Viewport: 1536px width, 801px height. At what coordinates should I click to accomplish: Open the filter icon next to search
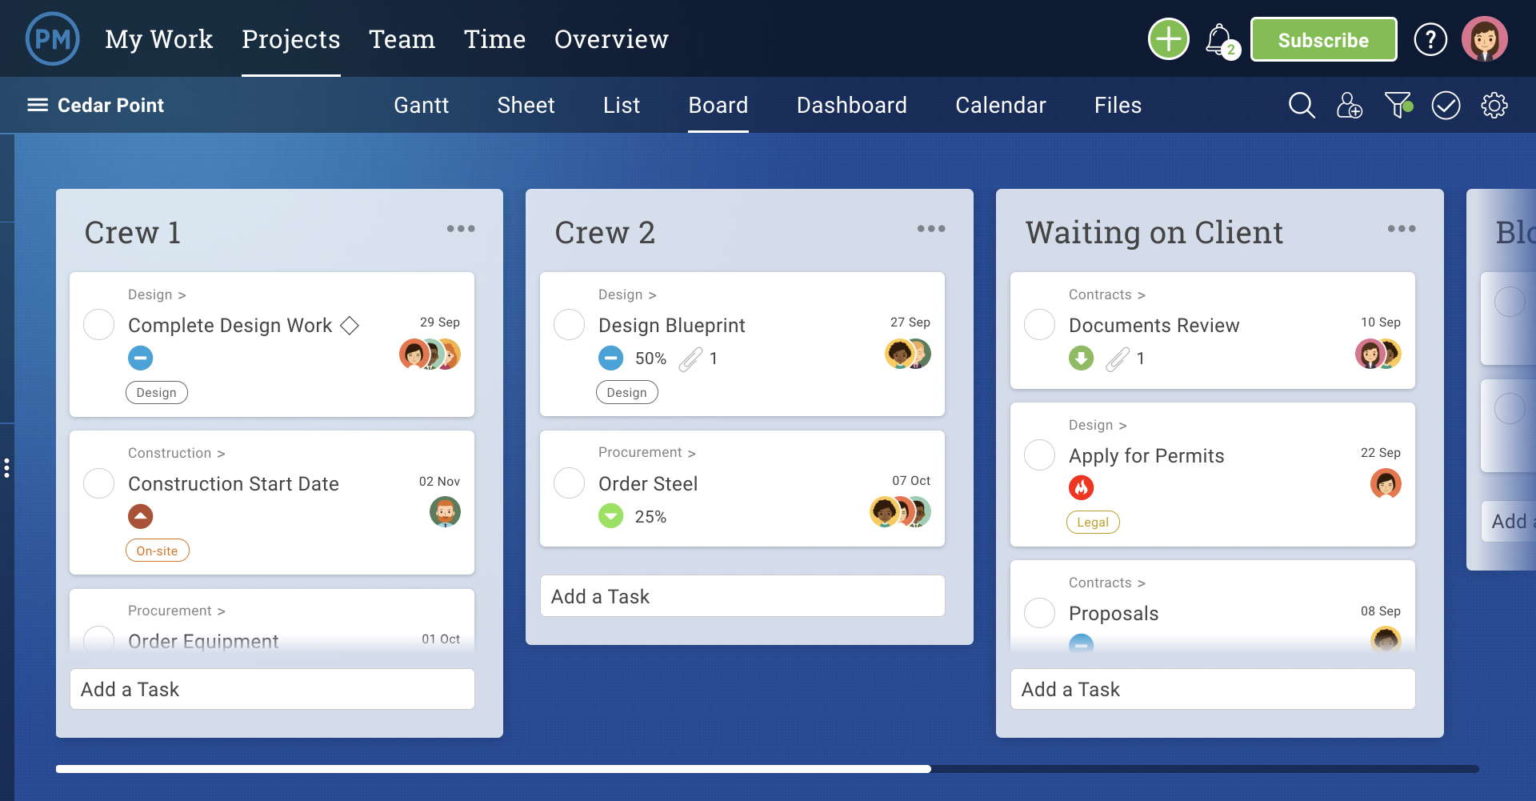(x=1397, y=105)
